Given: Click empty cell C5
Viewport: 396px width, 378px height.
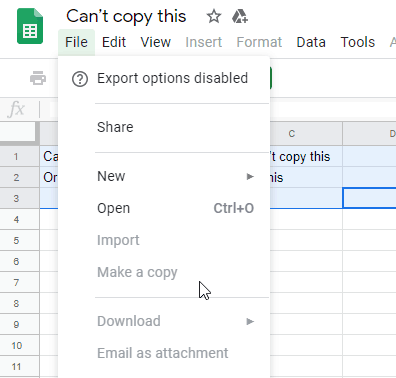Looking at the screenshot, I should tap(306, 240).
